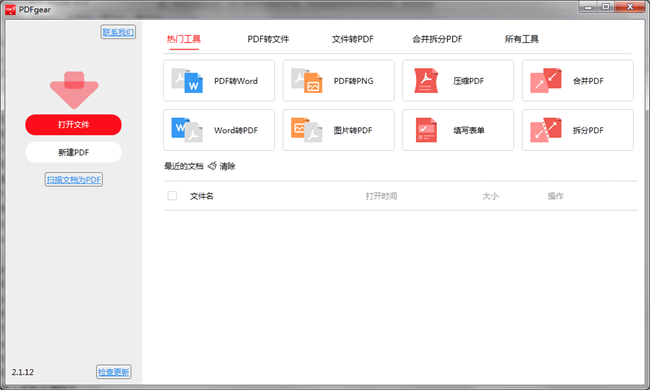Click 清除 to clear recent documents
Screen dimensions: 650x390
227,166
